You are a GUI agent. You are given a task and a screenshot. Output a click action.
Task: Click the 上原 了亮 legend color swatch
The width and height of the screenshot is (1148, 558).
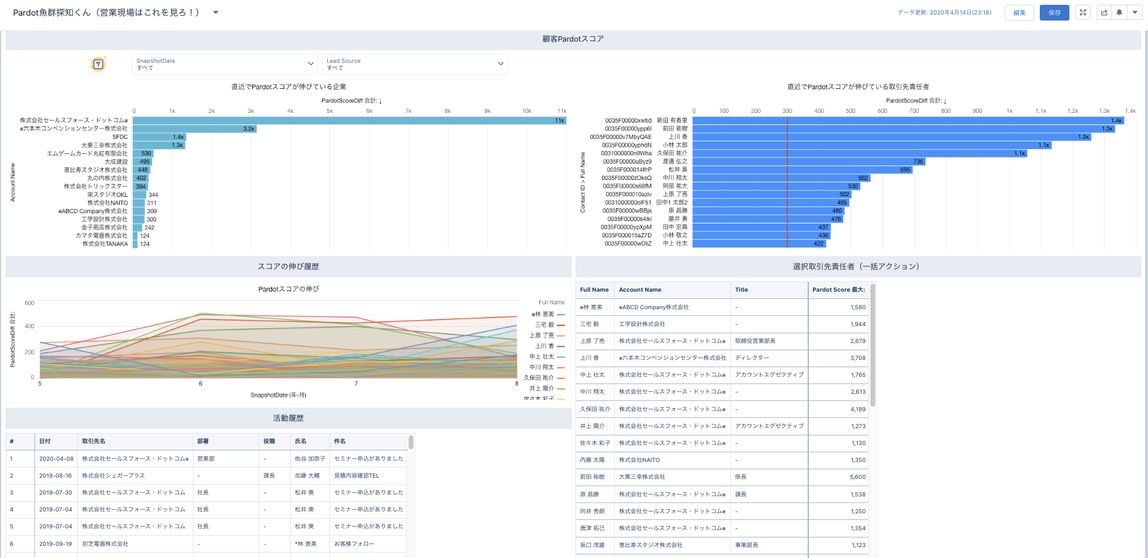point(561,335)
